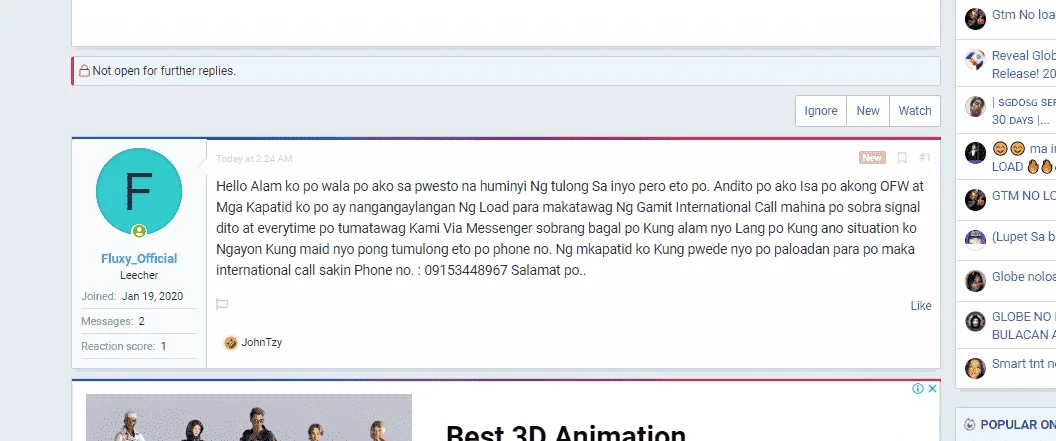Open the SGDOSG 30 DAYS sidebar thread
The width and height of the screenshot is (1056, 441).
coord(1024,111)
